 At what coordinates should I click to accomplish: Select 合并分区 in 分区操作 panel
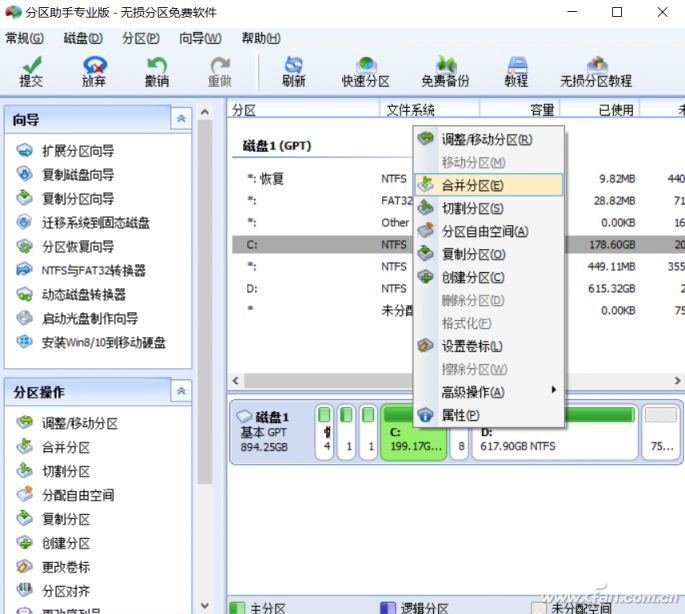[53, 447]
